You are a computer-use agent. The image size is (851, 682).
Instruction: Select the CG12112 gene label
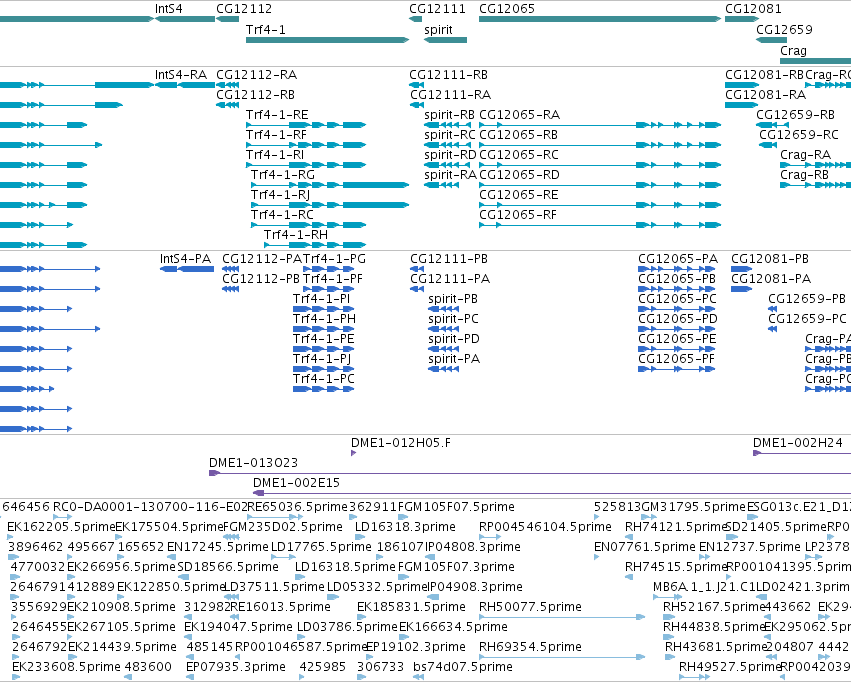[244, 9]
